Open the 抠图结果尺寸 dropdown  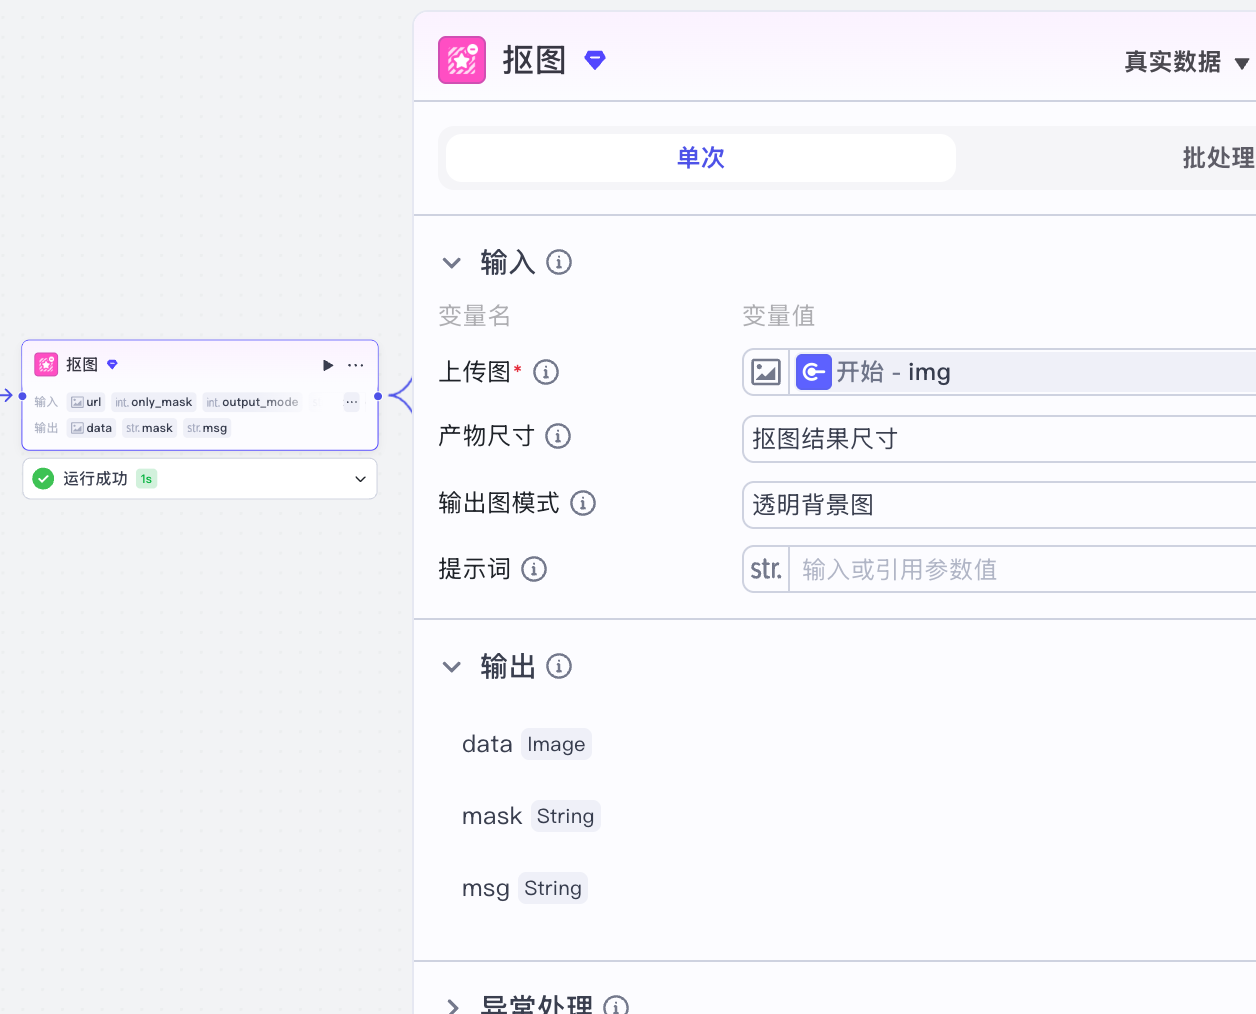[1000, 439]
